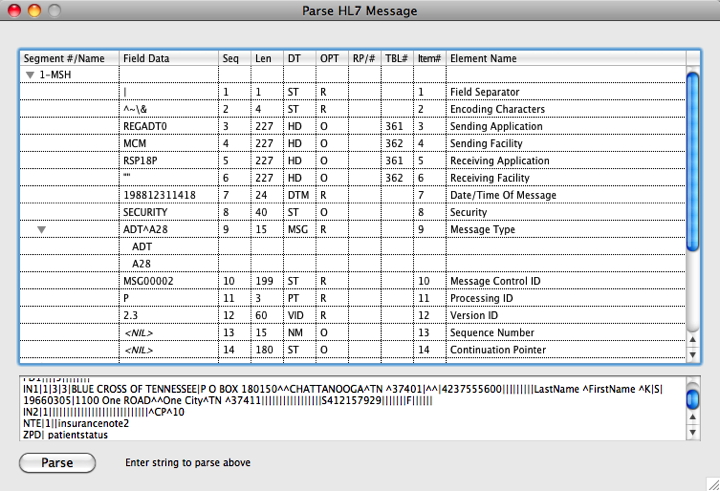Click the Field Data column header
The image size is (720, 491).
click(x=168, y=58)
